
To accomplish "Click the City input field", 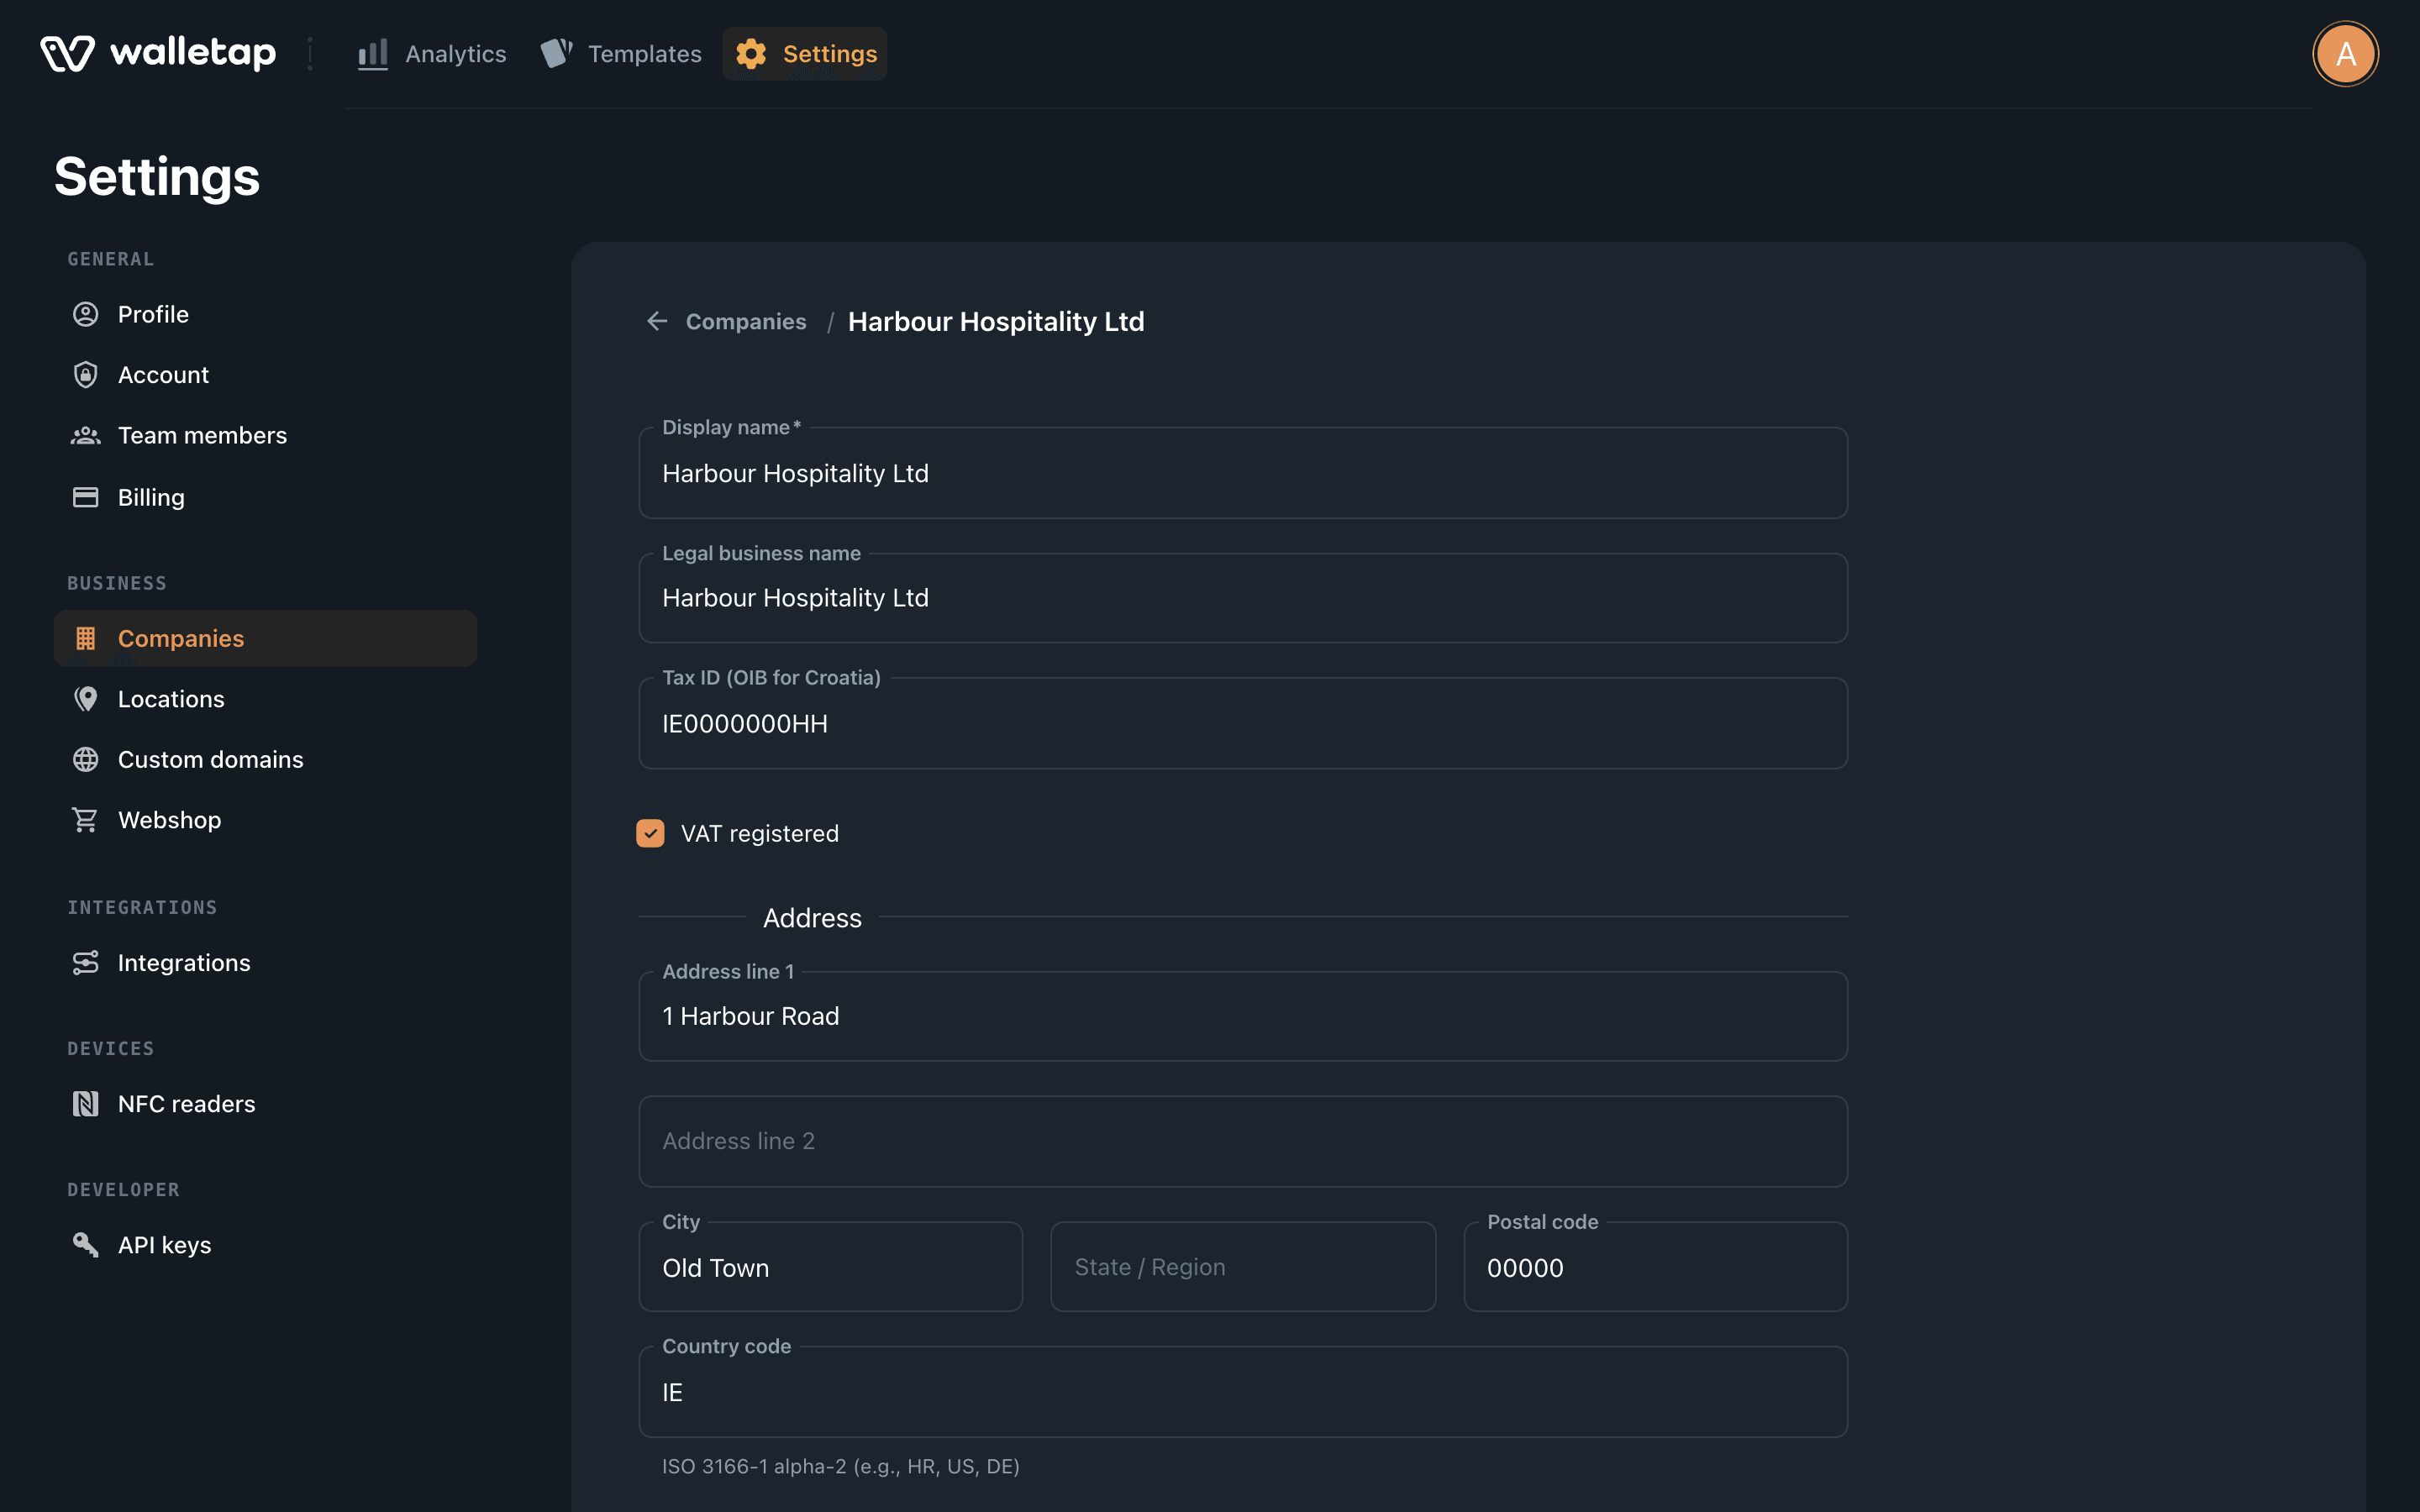I will click(x=831, y=1267).
